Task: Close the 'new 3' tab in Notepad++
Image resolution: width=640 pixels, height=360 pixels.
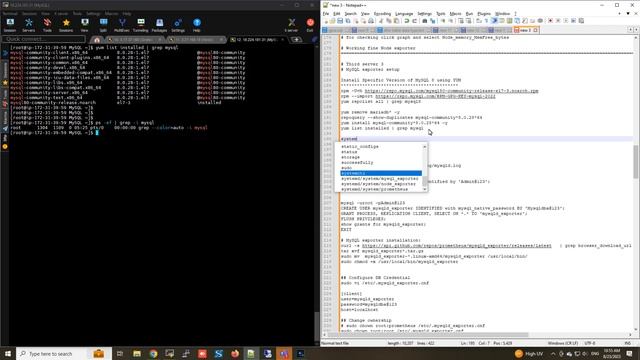Action: pyautogui.click(x=536, y=30)
